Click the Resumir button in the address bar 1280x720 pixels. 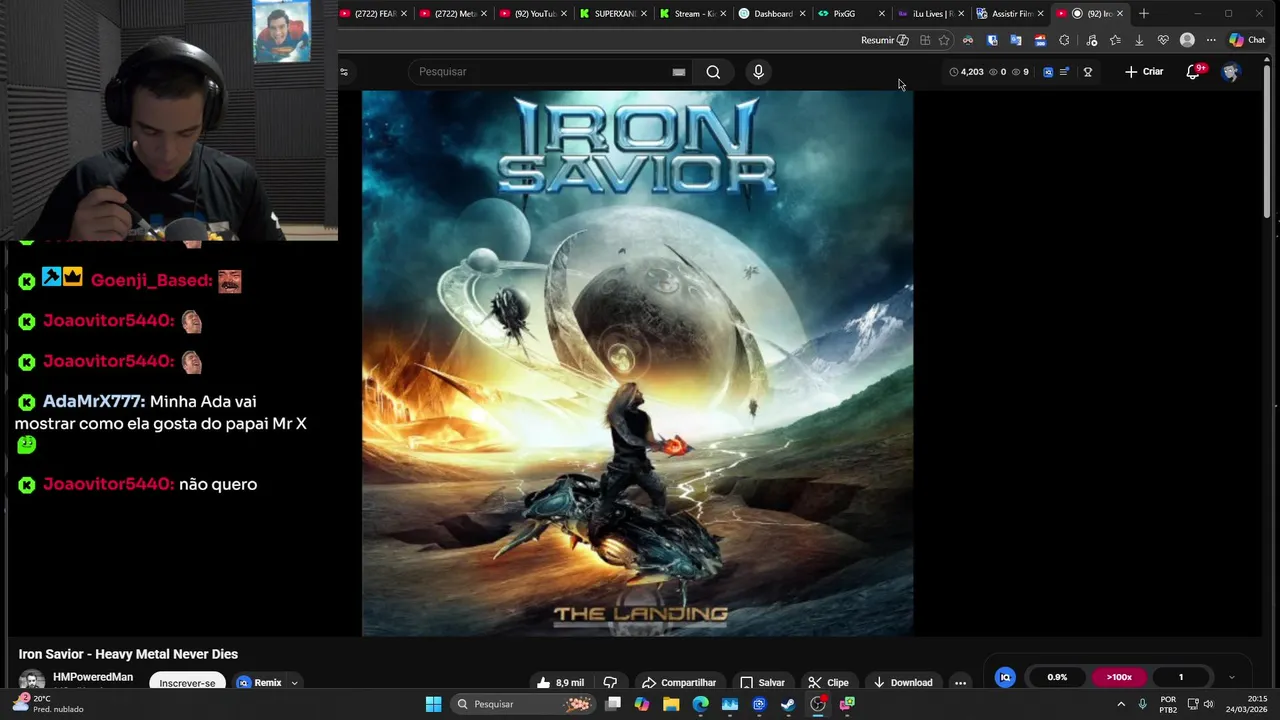[885, 40]
